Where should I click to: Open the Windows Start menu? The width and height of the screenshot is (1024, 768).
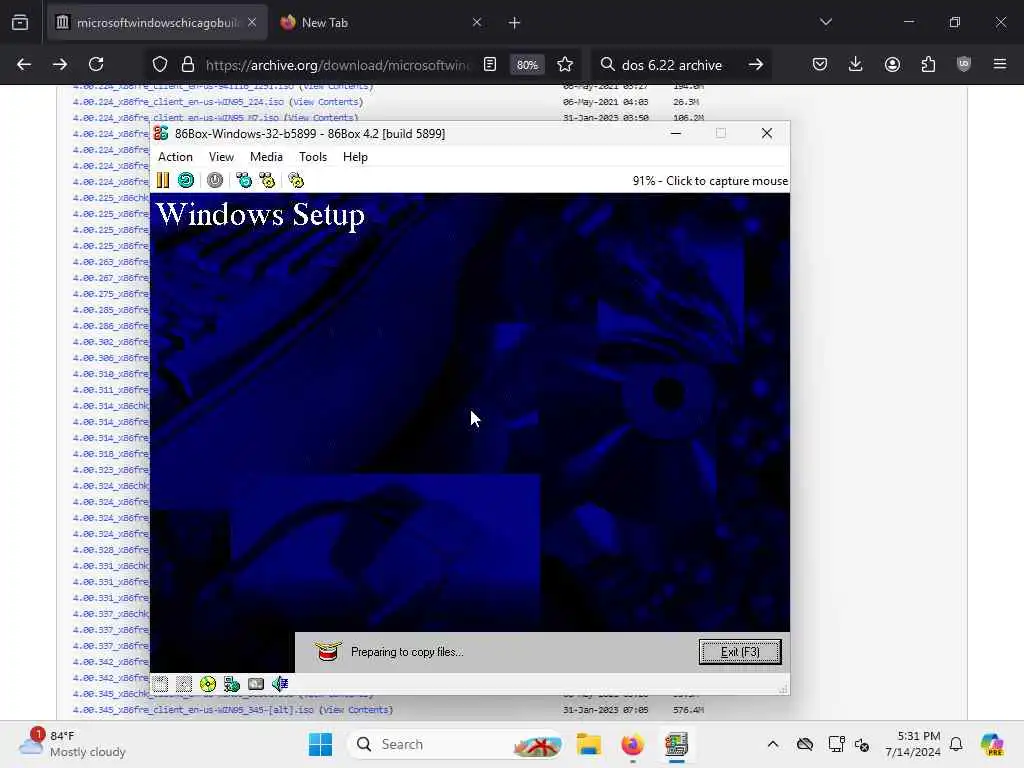click(x=320, y=744)
